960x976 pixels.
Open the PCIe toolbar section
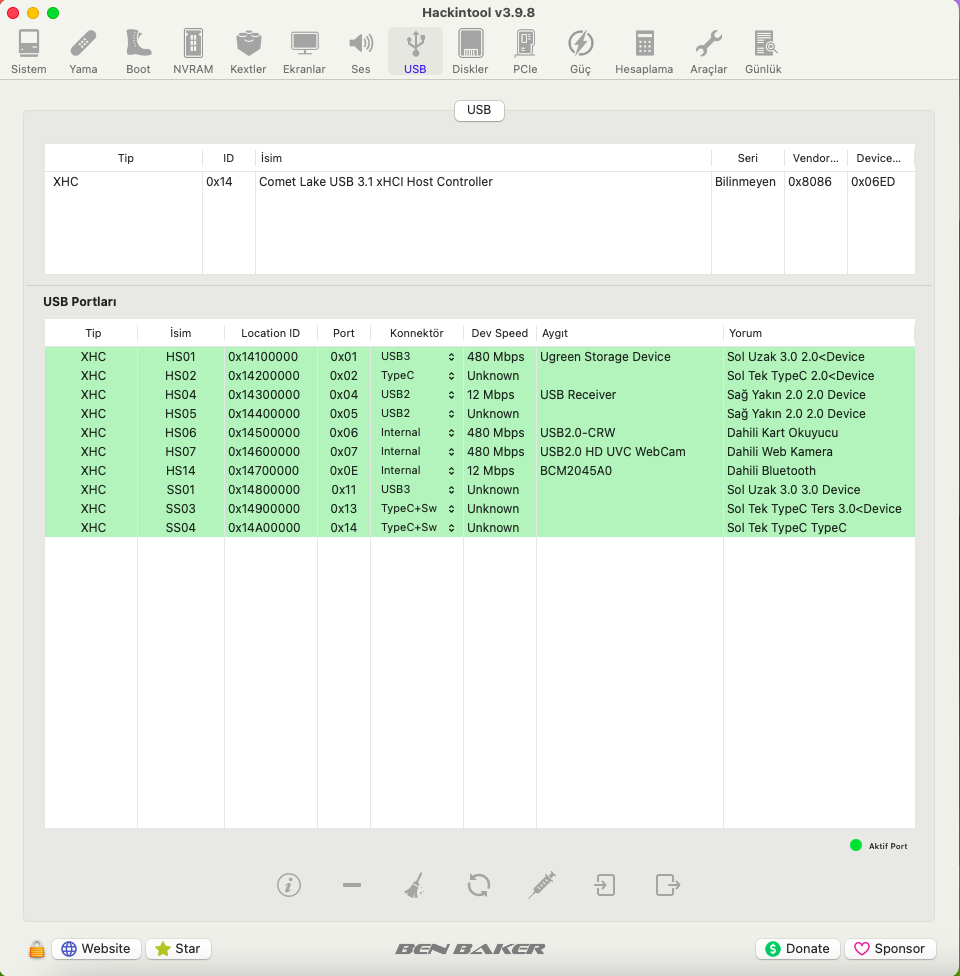tap(525, 52)
